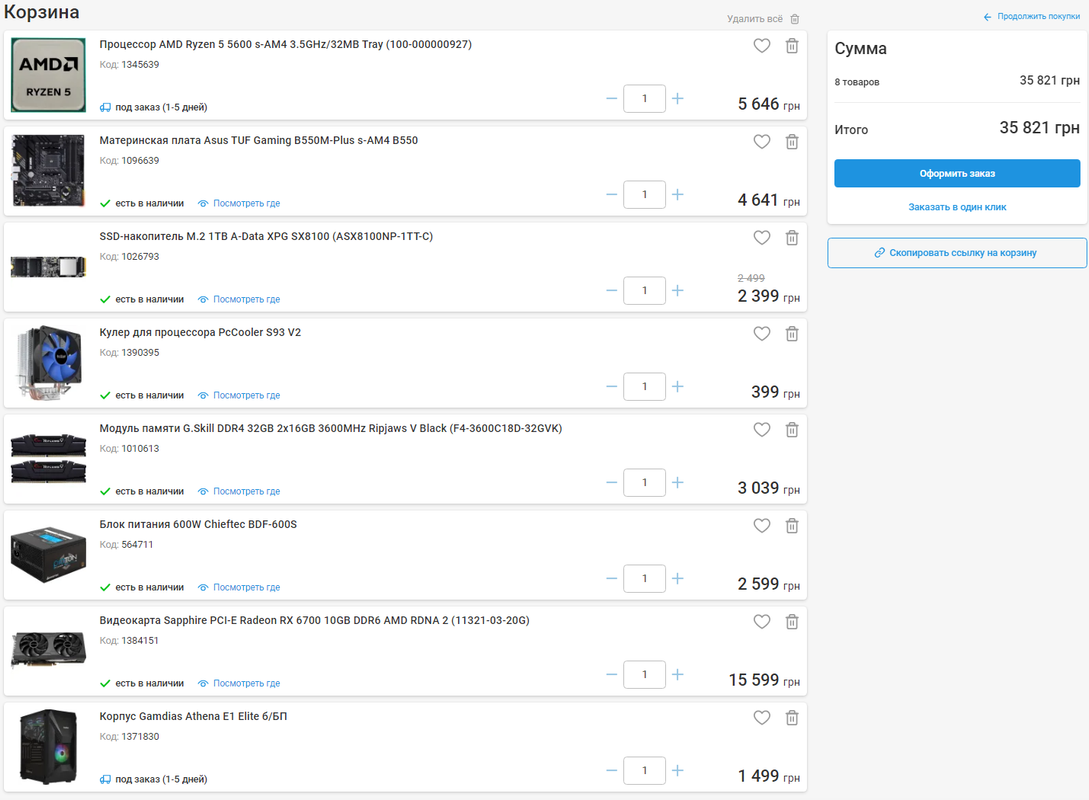Image resolution: width=1089 pixels, height=800 pixels.
Task: Open Видеокарта Sapphire Radeon RX 6700 title
Action: click(x=314, y=620)
